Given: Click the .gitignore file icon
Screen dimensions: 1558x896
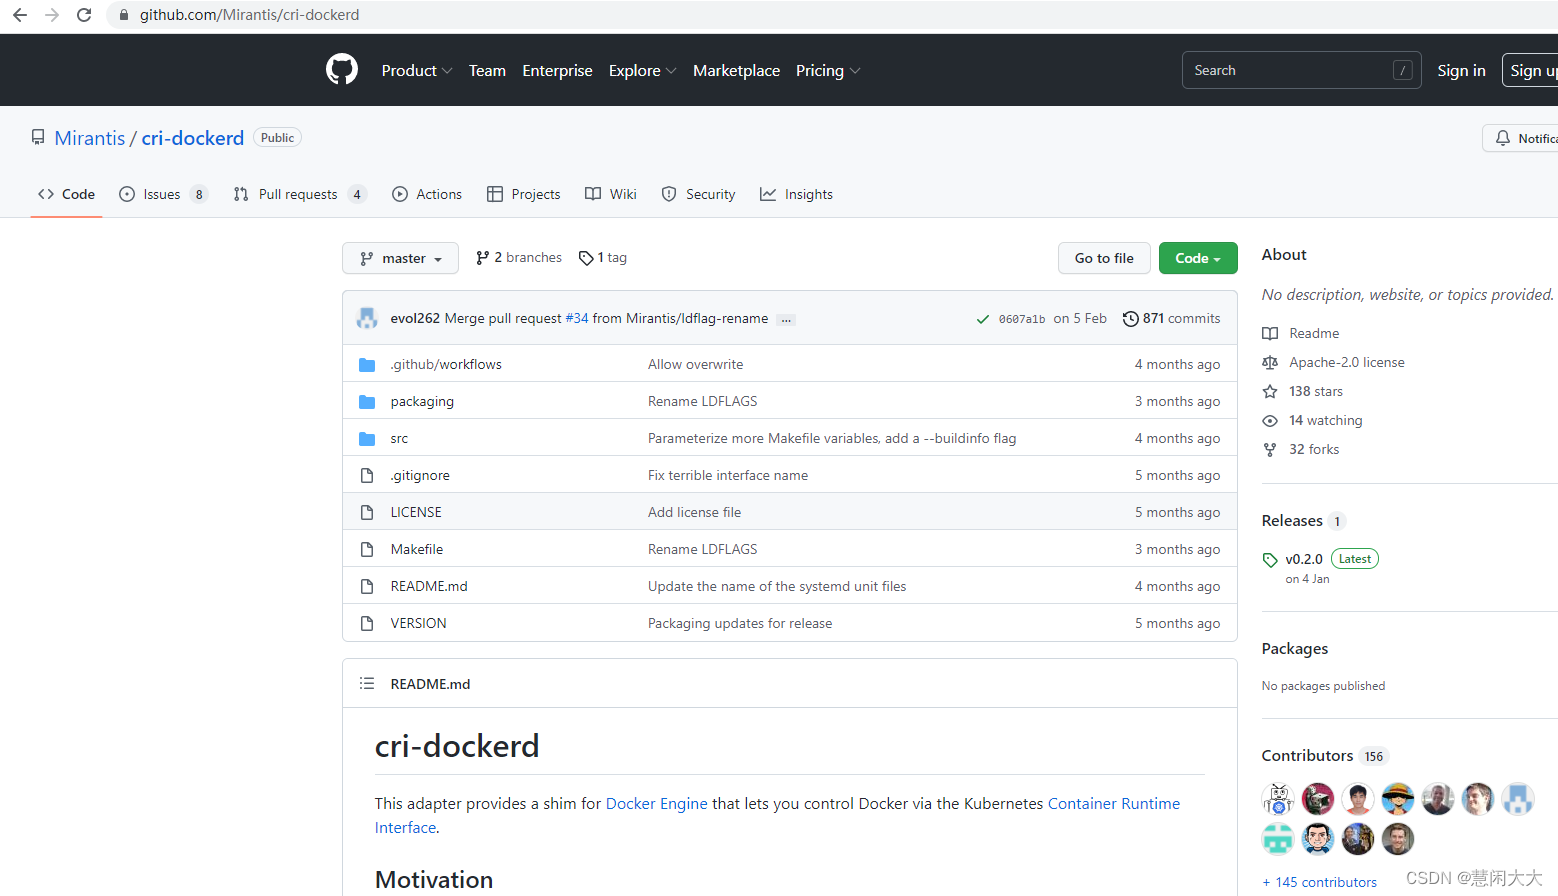Looking at the screenshot, I should click(367, 475).
